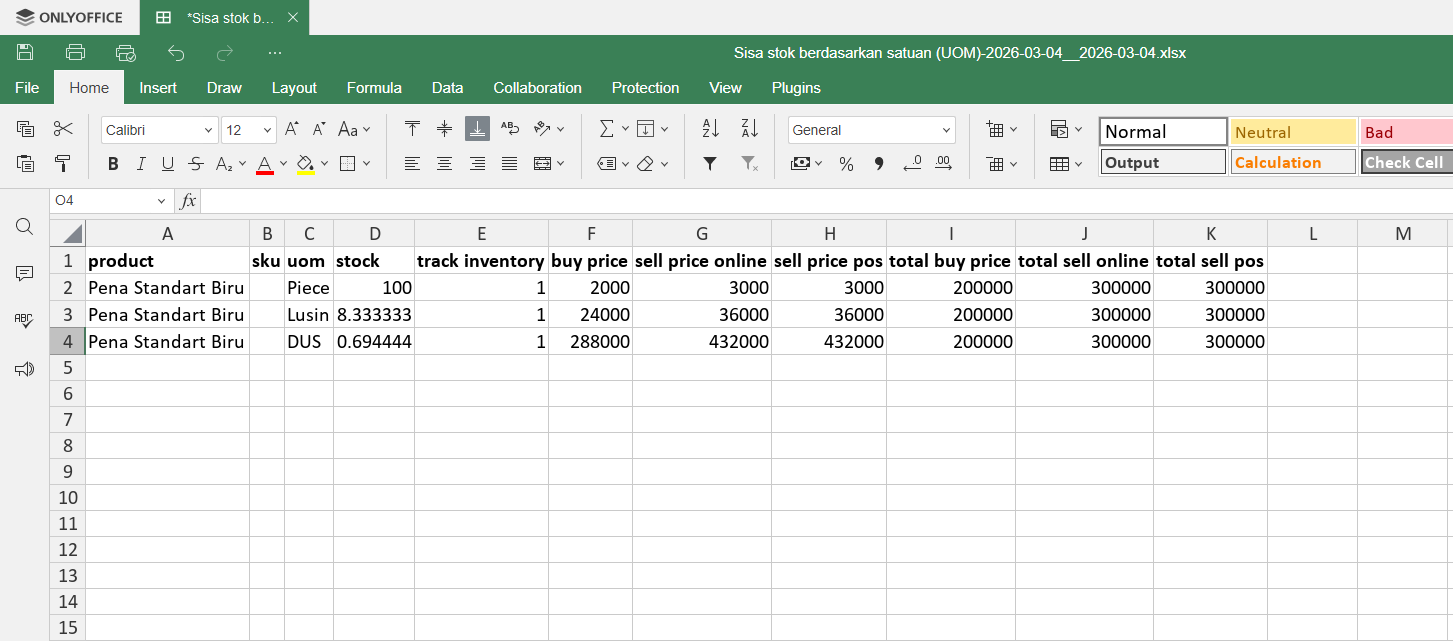Decrease decimal places
The width and height of the screenshot is (1453, 641).
912,163
